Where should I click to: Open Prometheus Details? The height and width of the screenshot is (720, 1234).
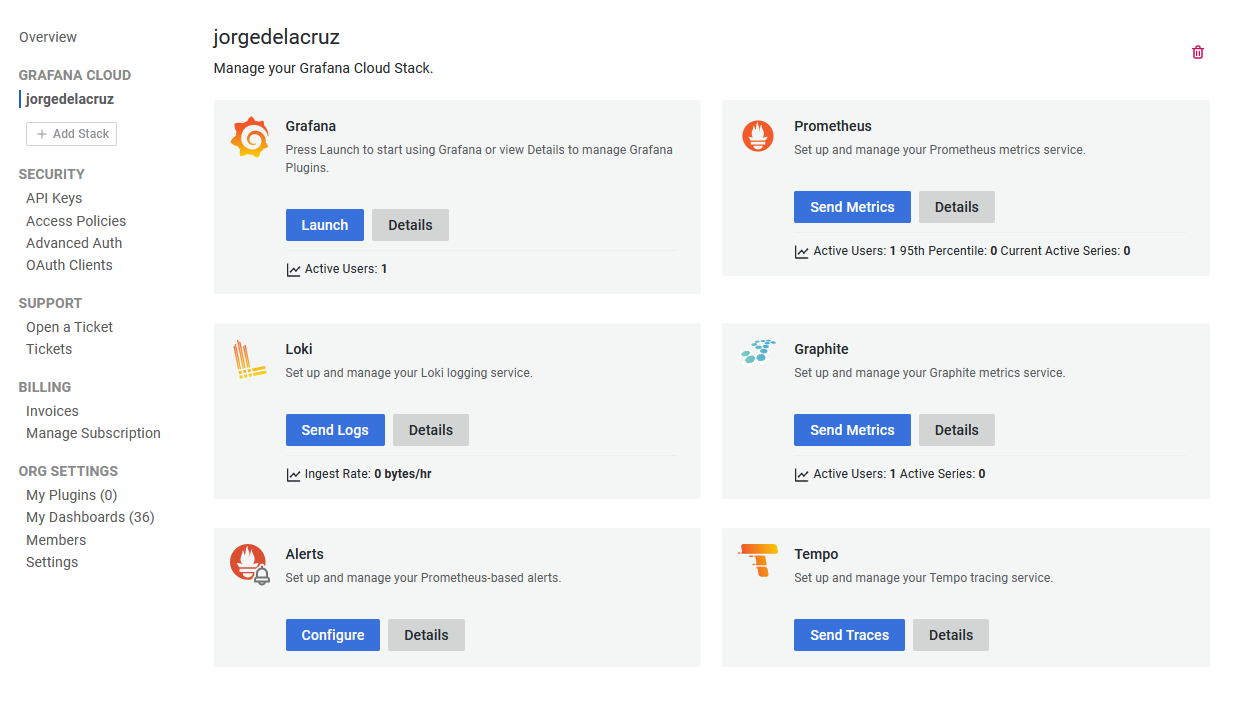tap(957, 207)
